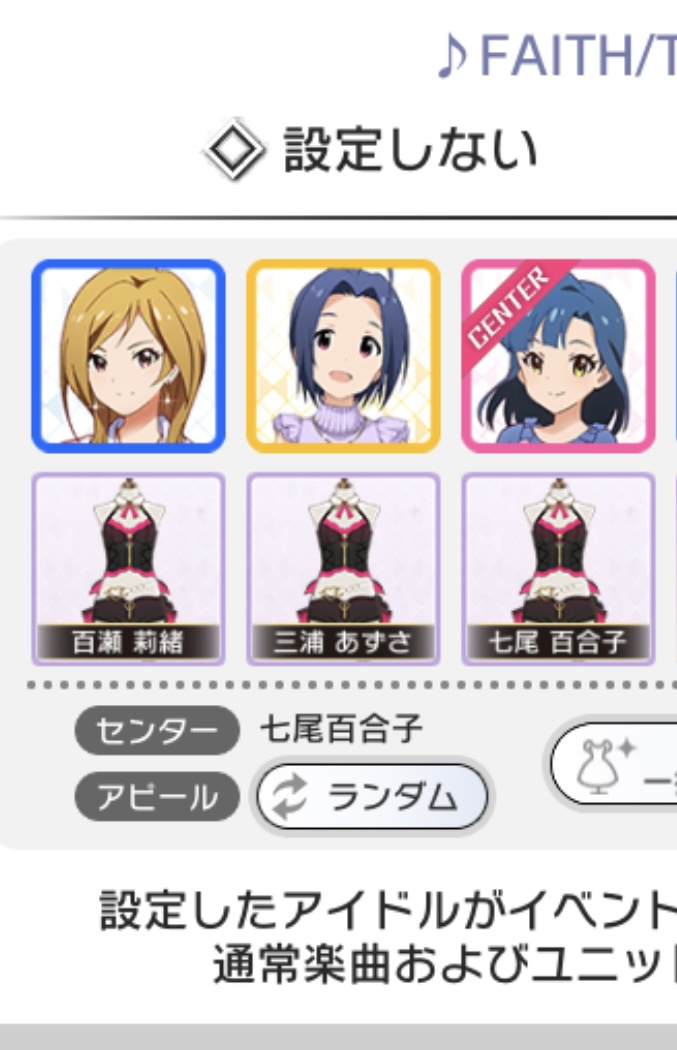Click the FAITH song title

577,56
